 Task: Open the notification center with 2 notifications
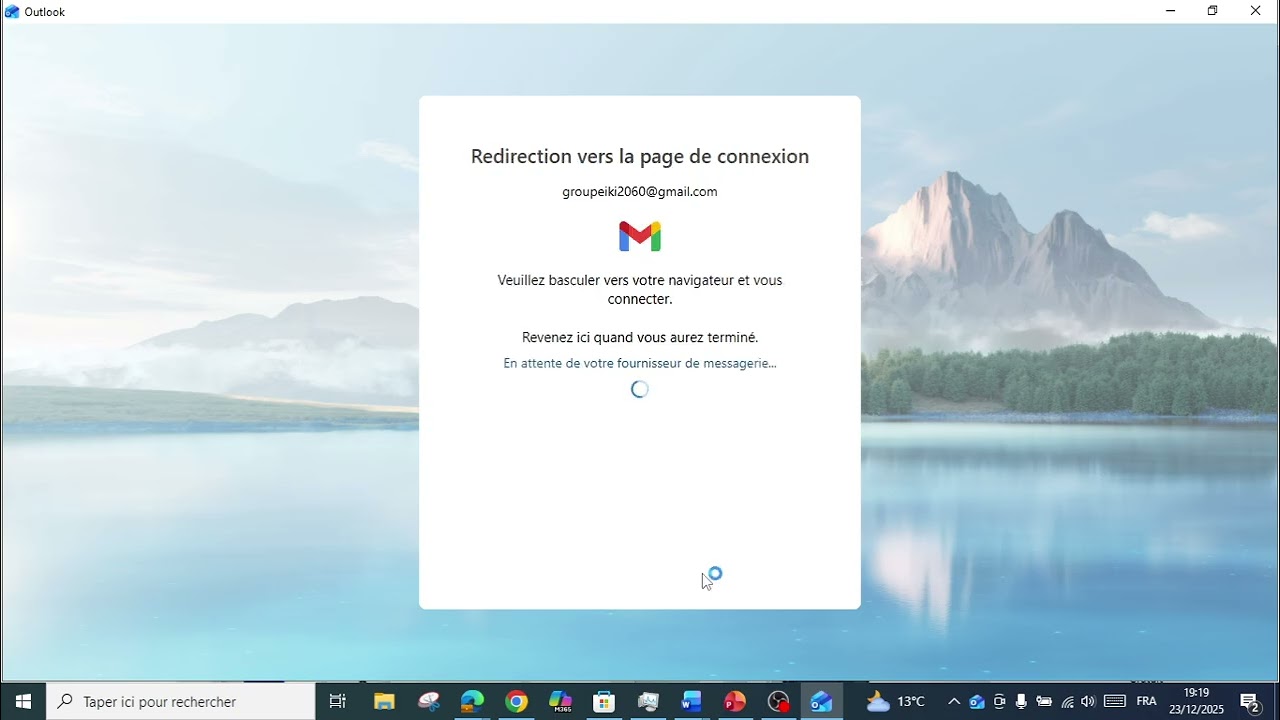click(x=1250, y=701)
